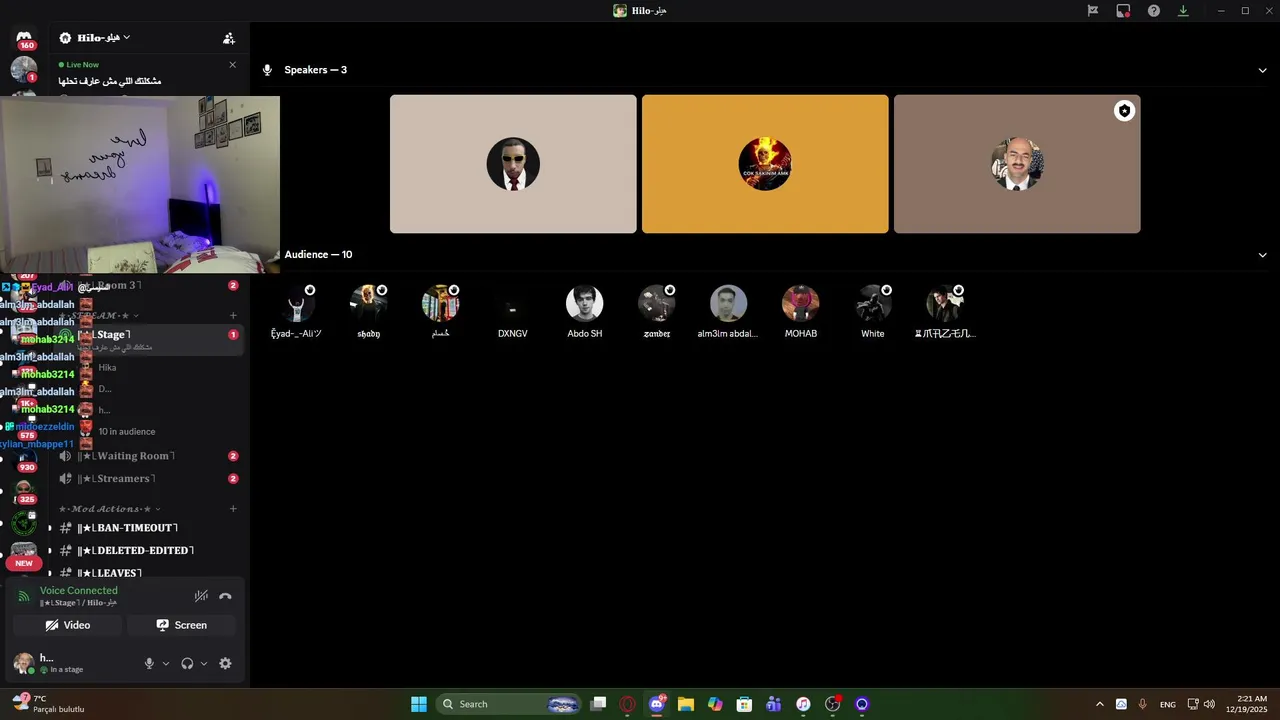This screenshot has width=1280, height=720.
Task: Collapse the Speakers section chevron
Action: (x=1262, y=70)
